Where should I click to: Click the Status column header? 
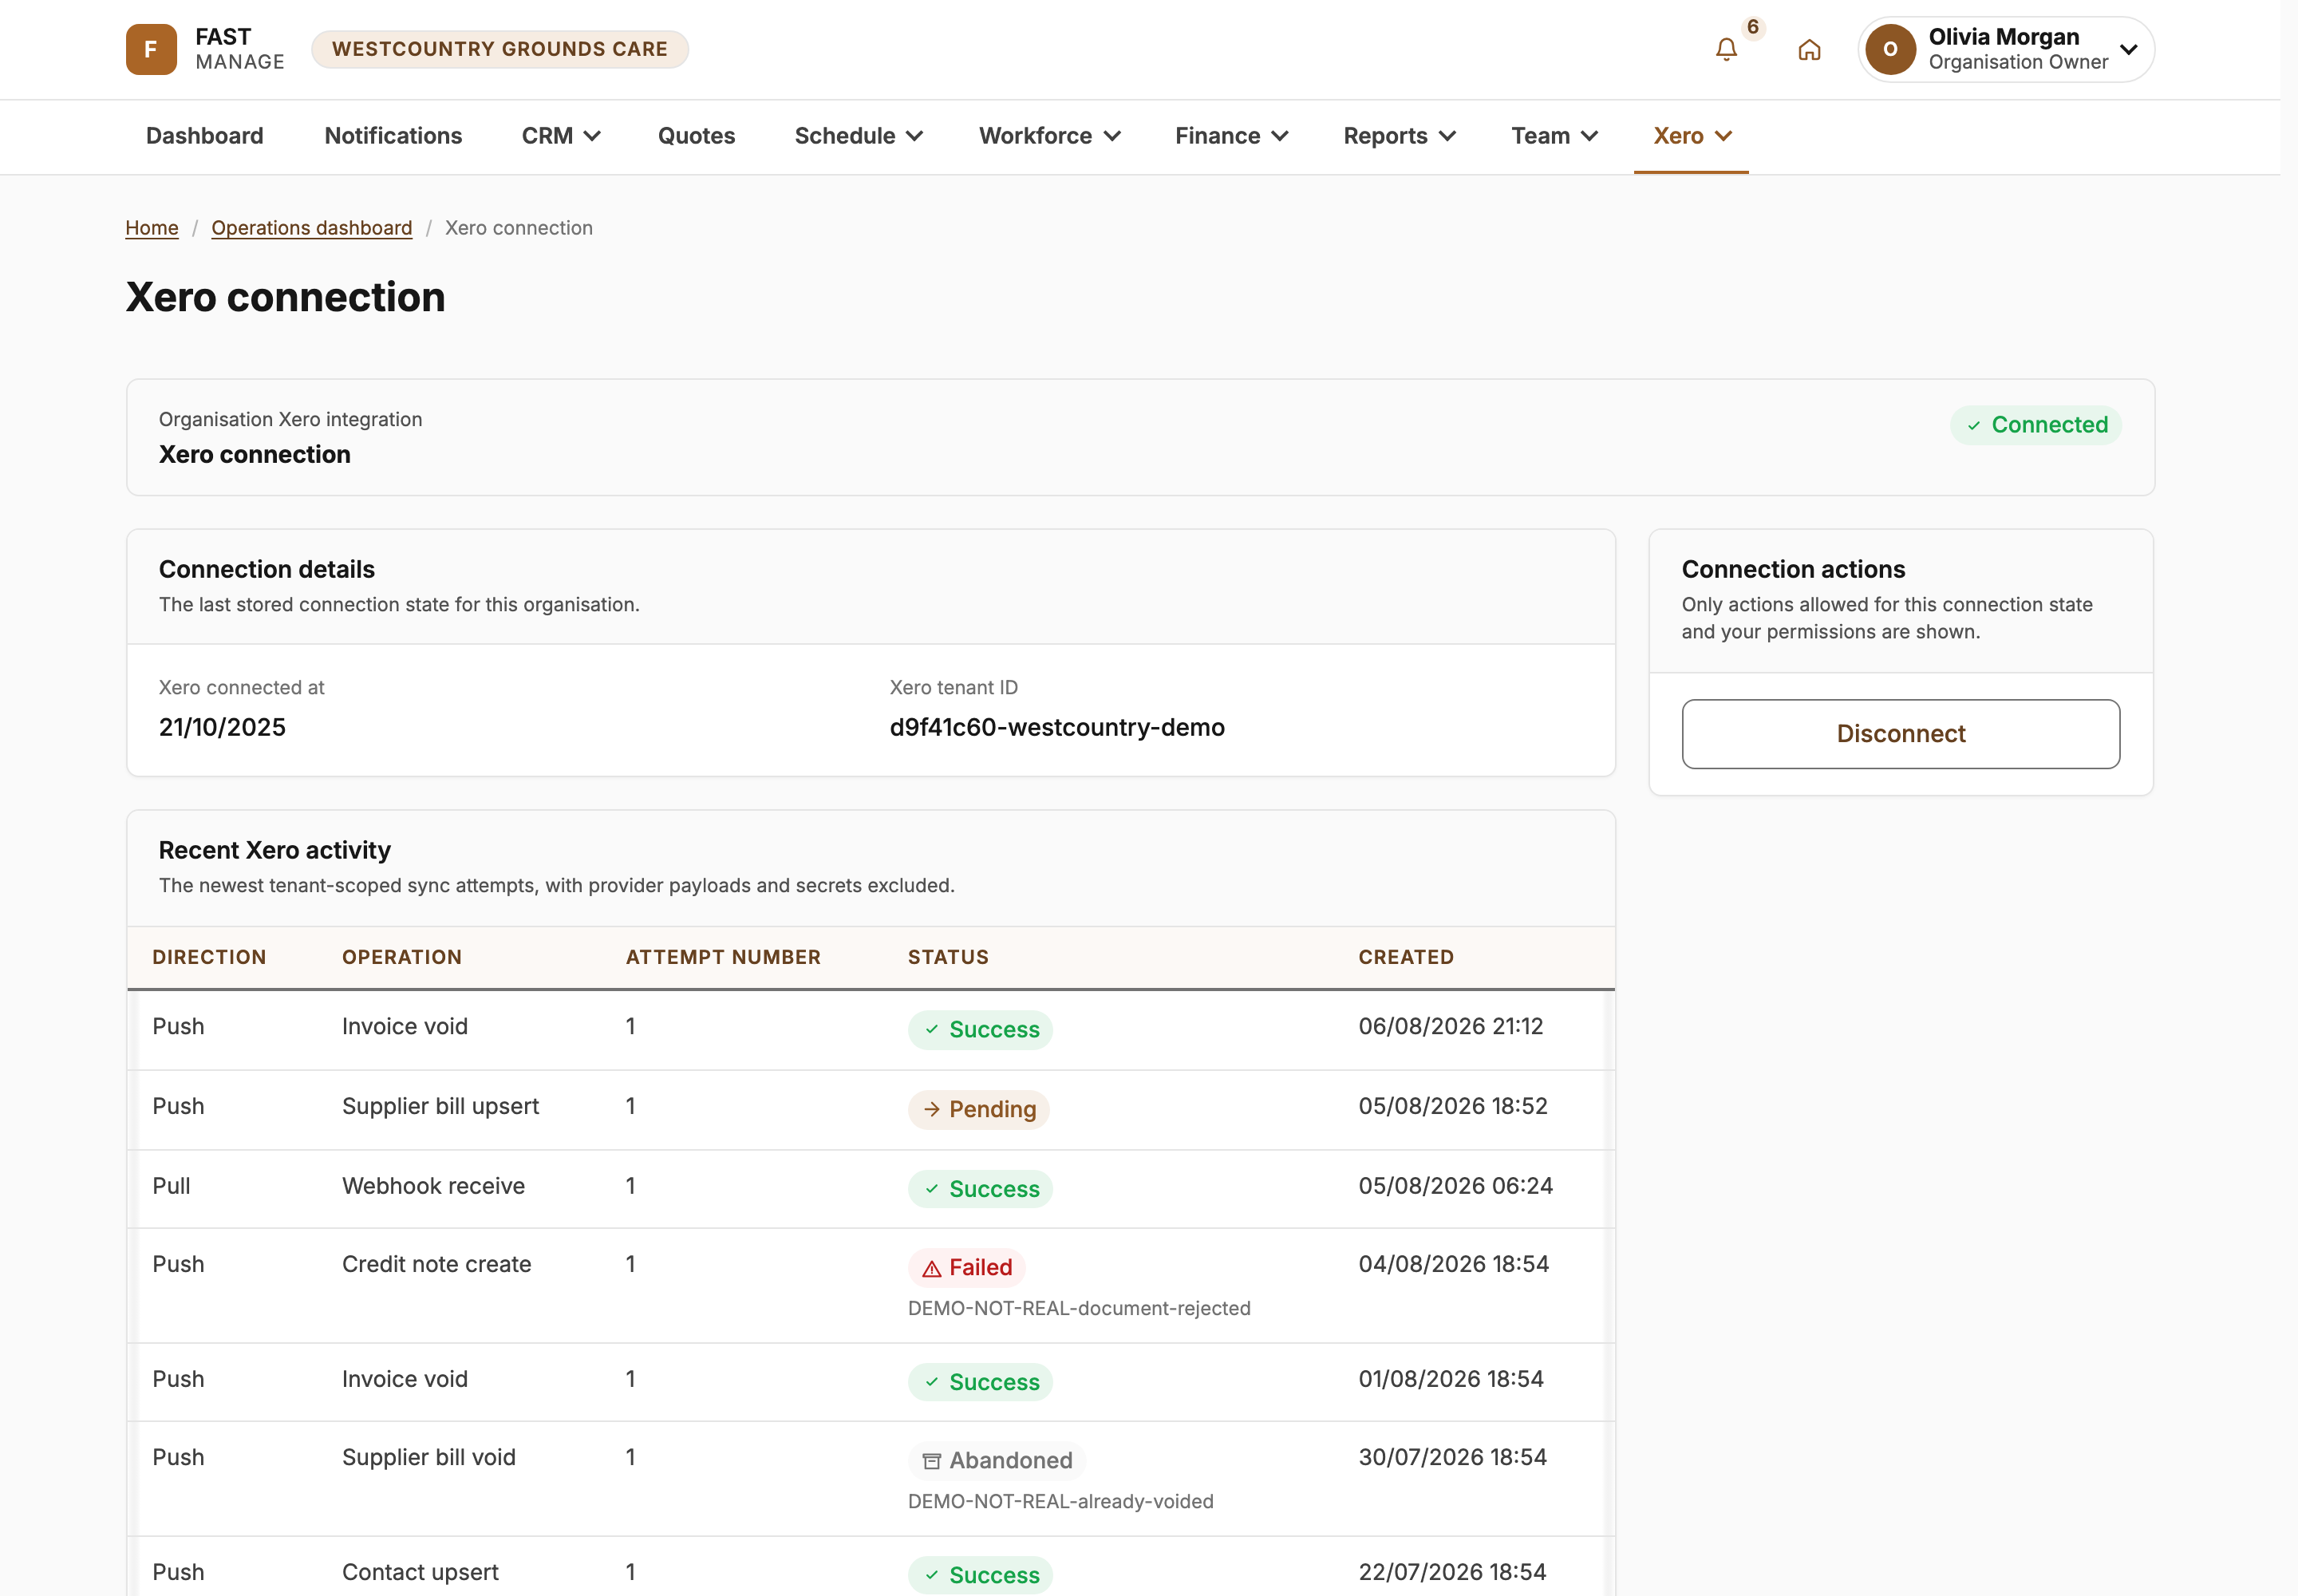tap(948, 957)
